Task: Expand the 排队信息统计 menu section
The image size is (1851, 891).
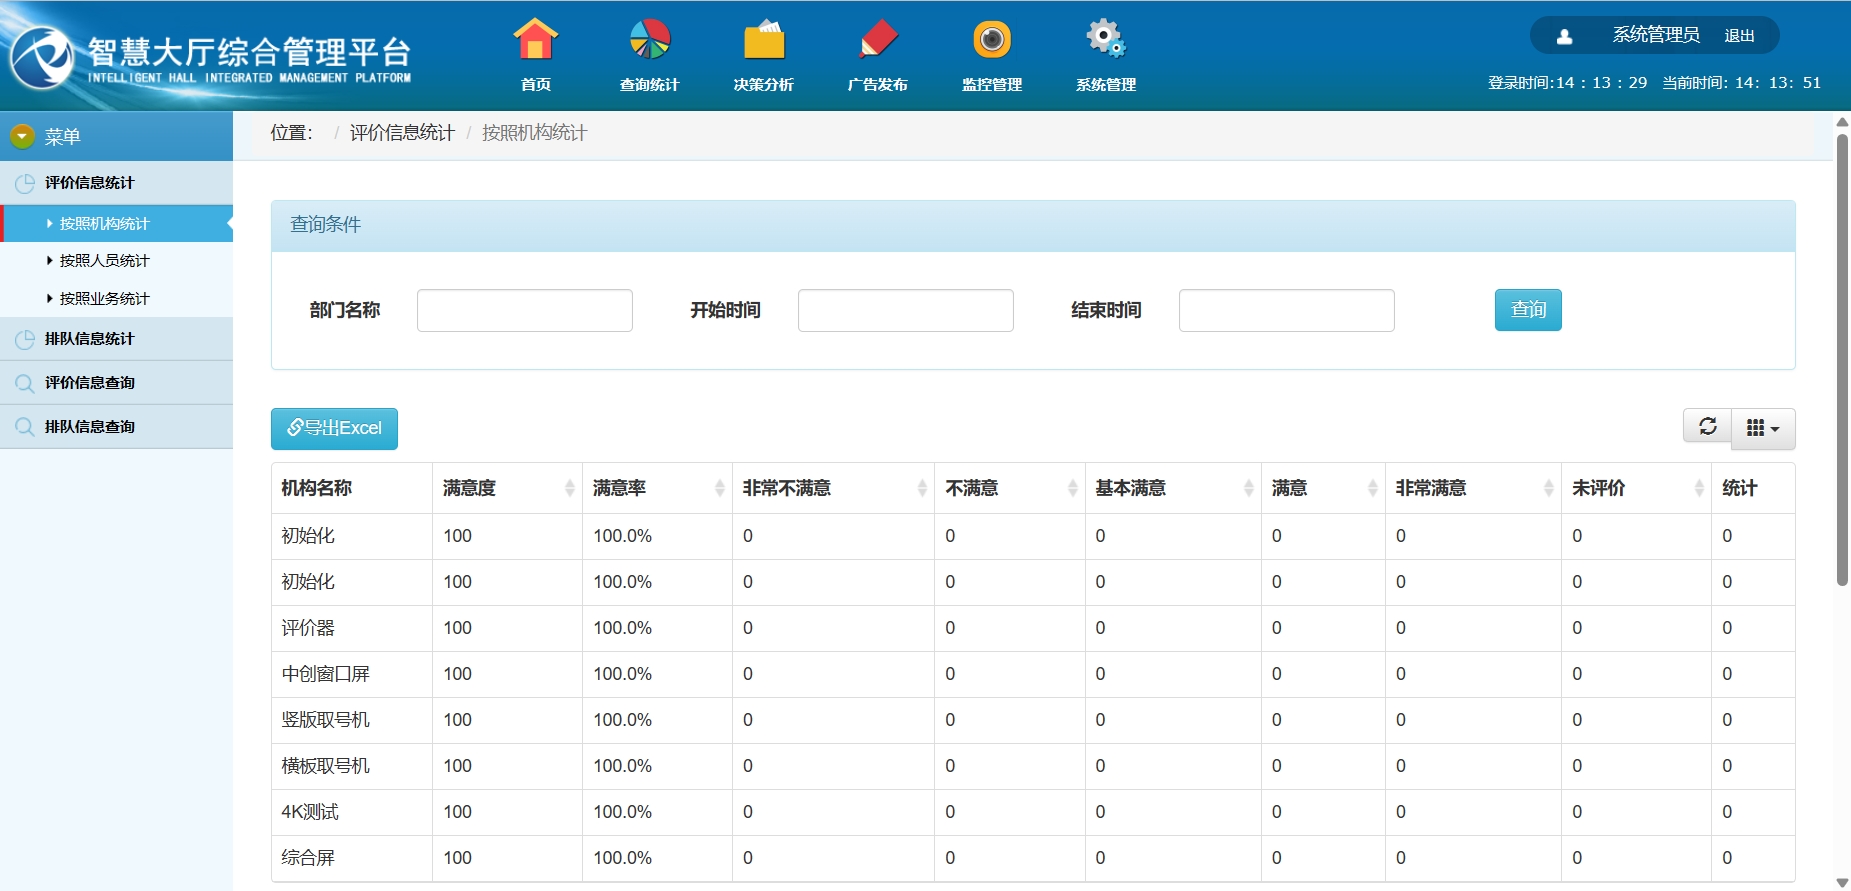Action: tap(116, 339)
